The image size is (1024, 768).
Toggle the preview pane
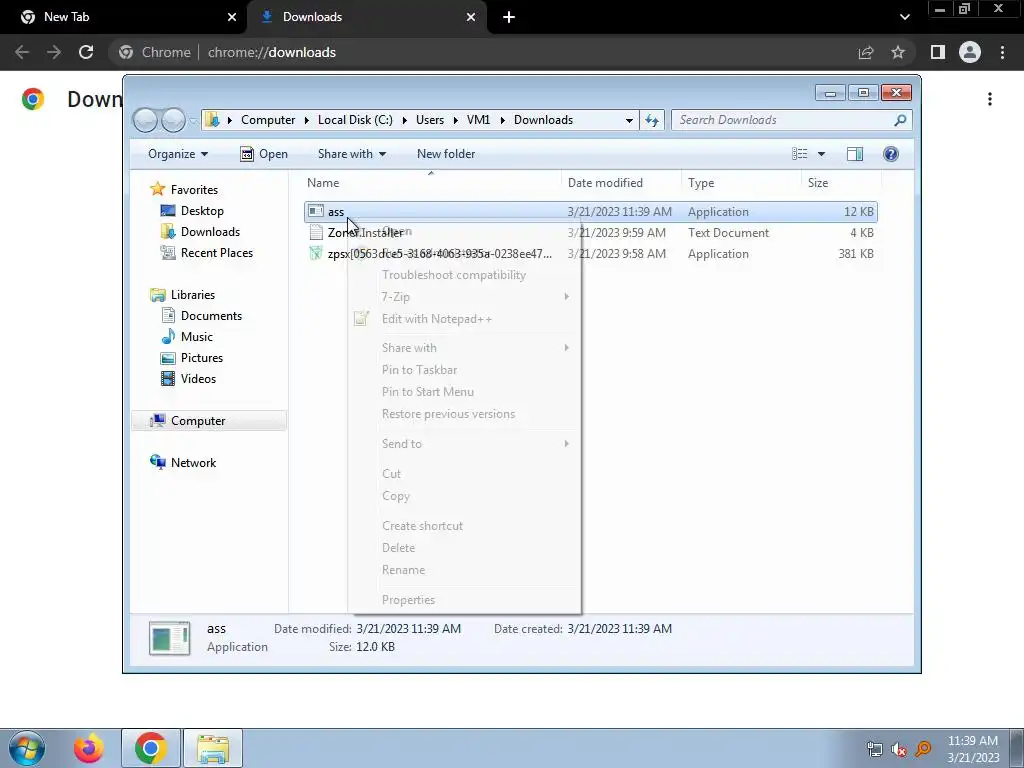point(855,154)
